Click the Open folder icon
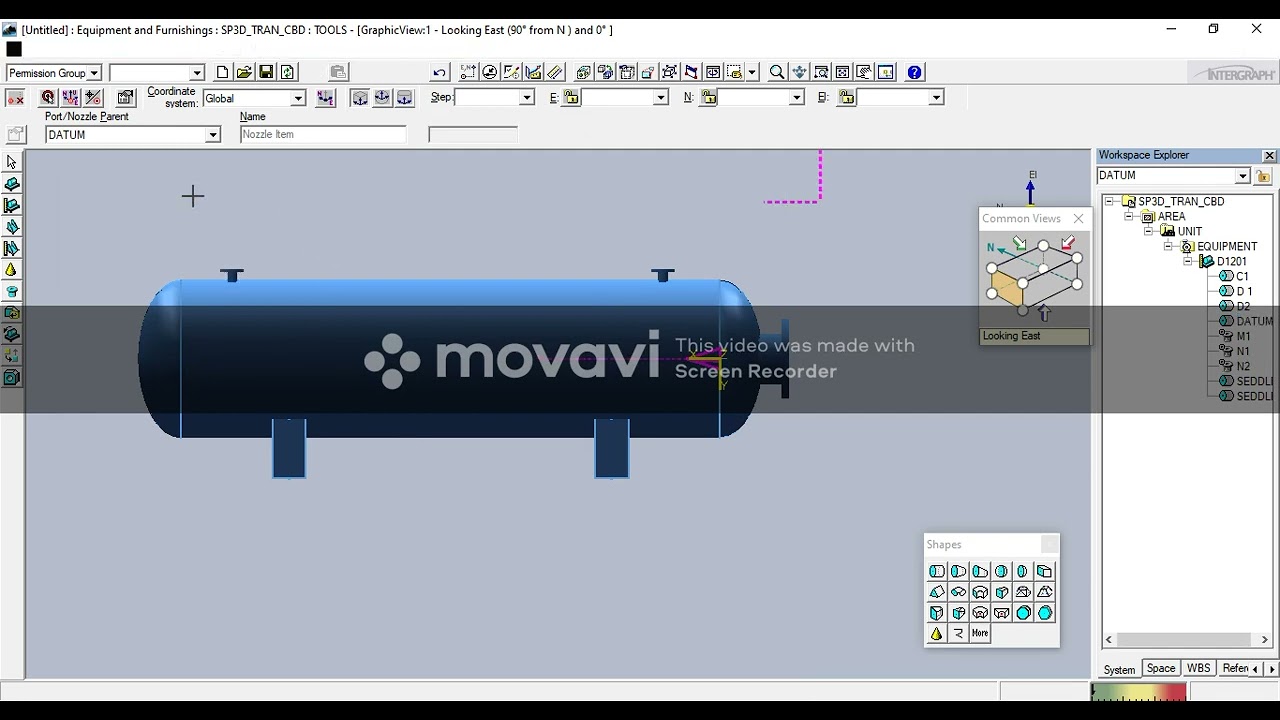This screenshot has height=720, width=1280. (x=244, y=72)
